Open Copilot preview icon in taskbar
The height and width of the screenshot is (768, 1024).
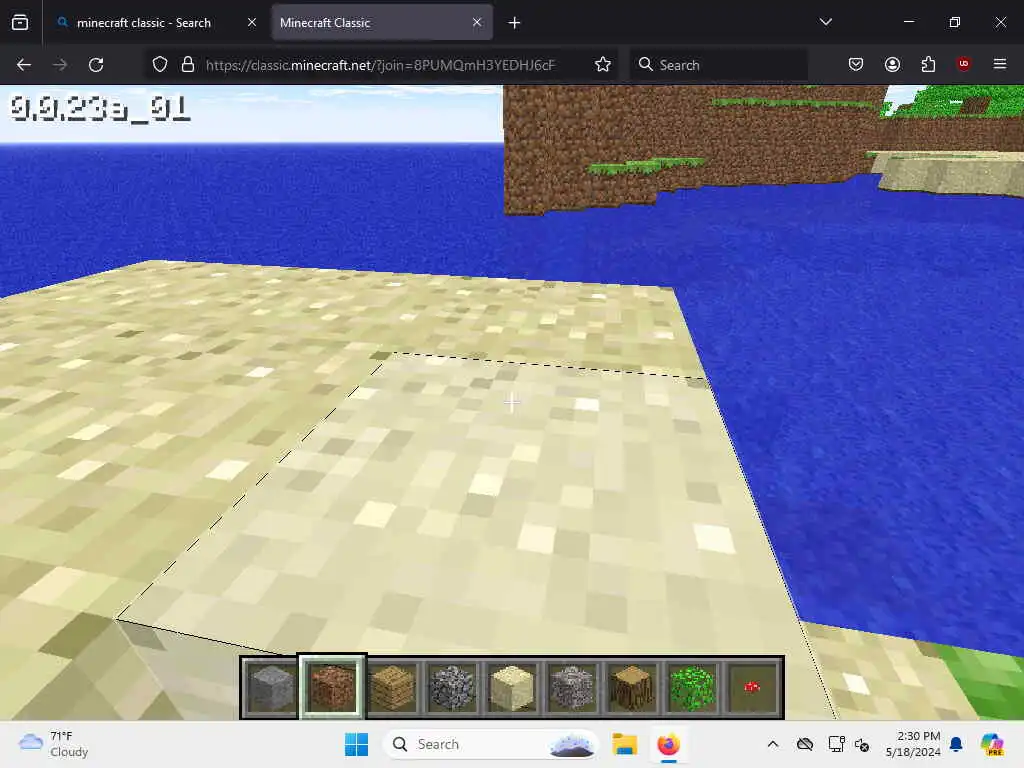click(x=992, y=744)
